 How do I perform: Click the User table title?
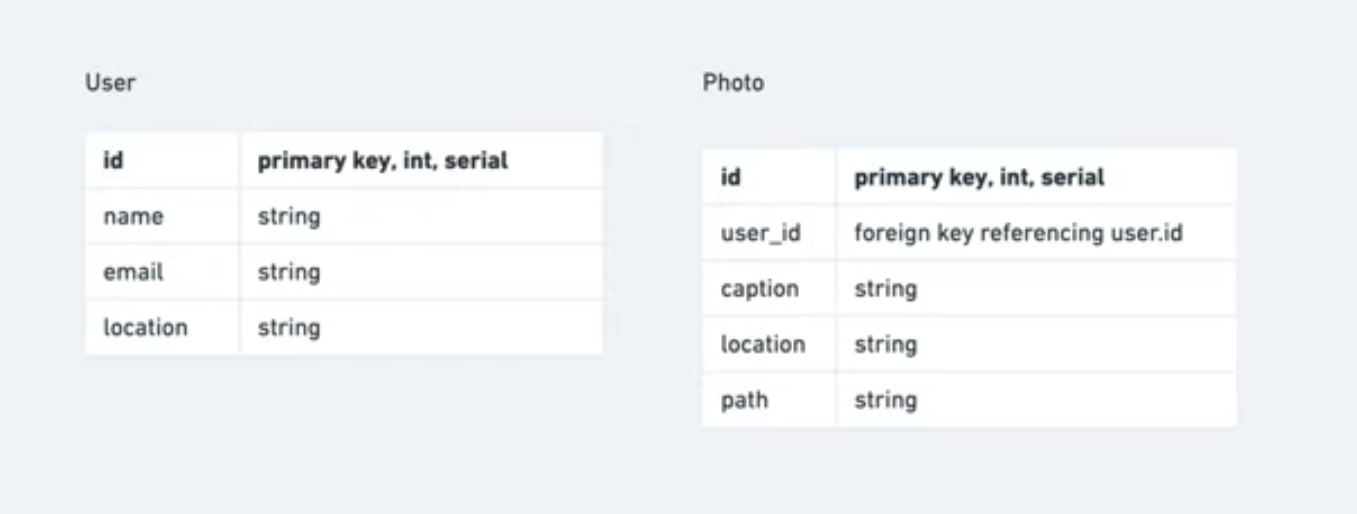(110, 83)
